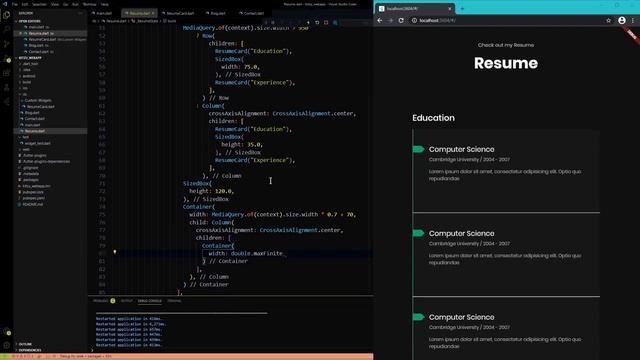The height and width of the screenshot is (360, 640).
Task: Click the Education heading on the web page
Action: coord(433,118)
